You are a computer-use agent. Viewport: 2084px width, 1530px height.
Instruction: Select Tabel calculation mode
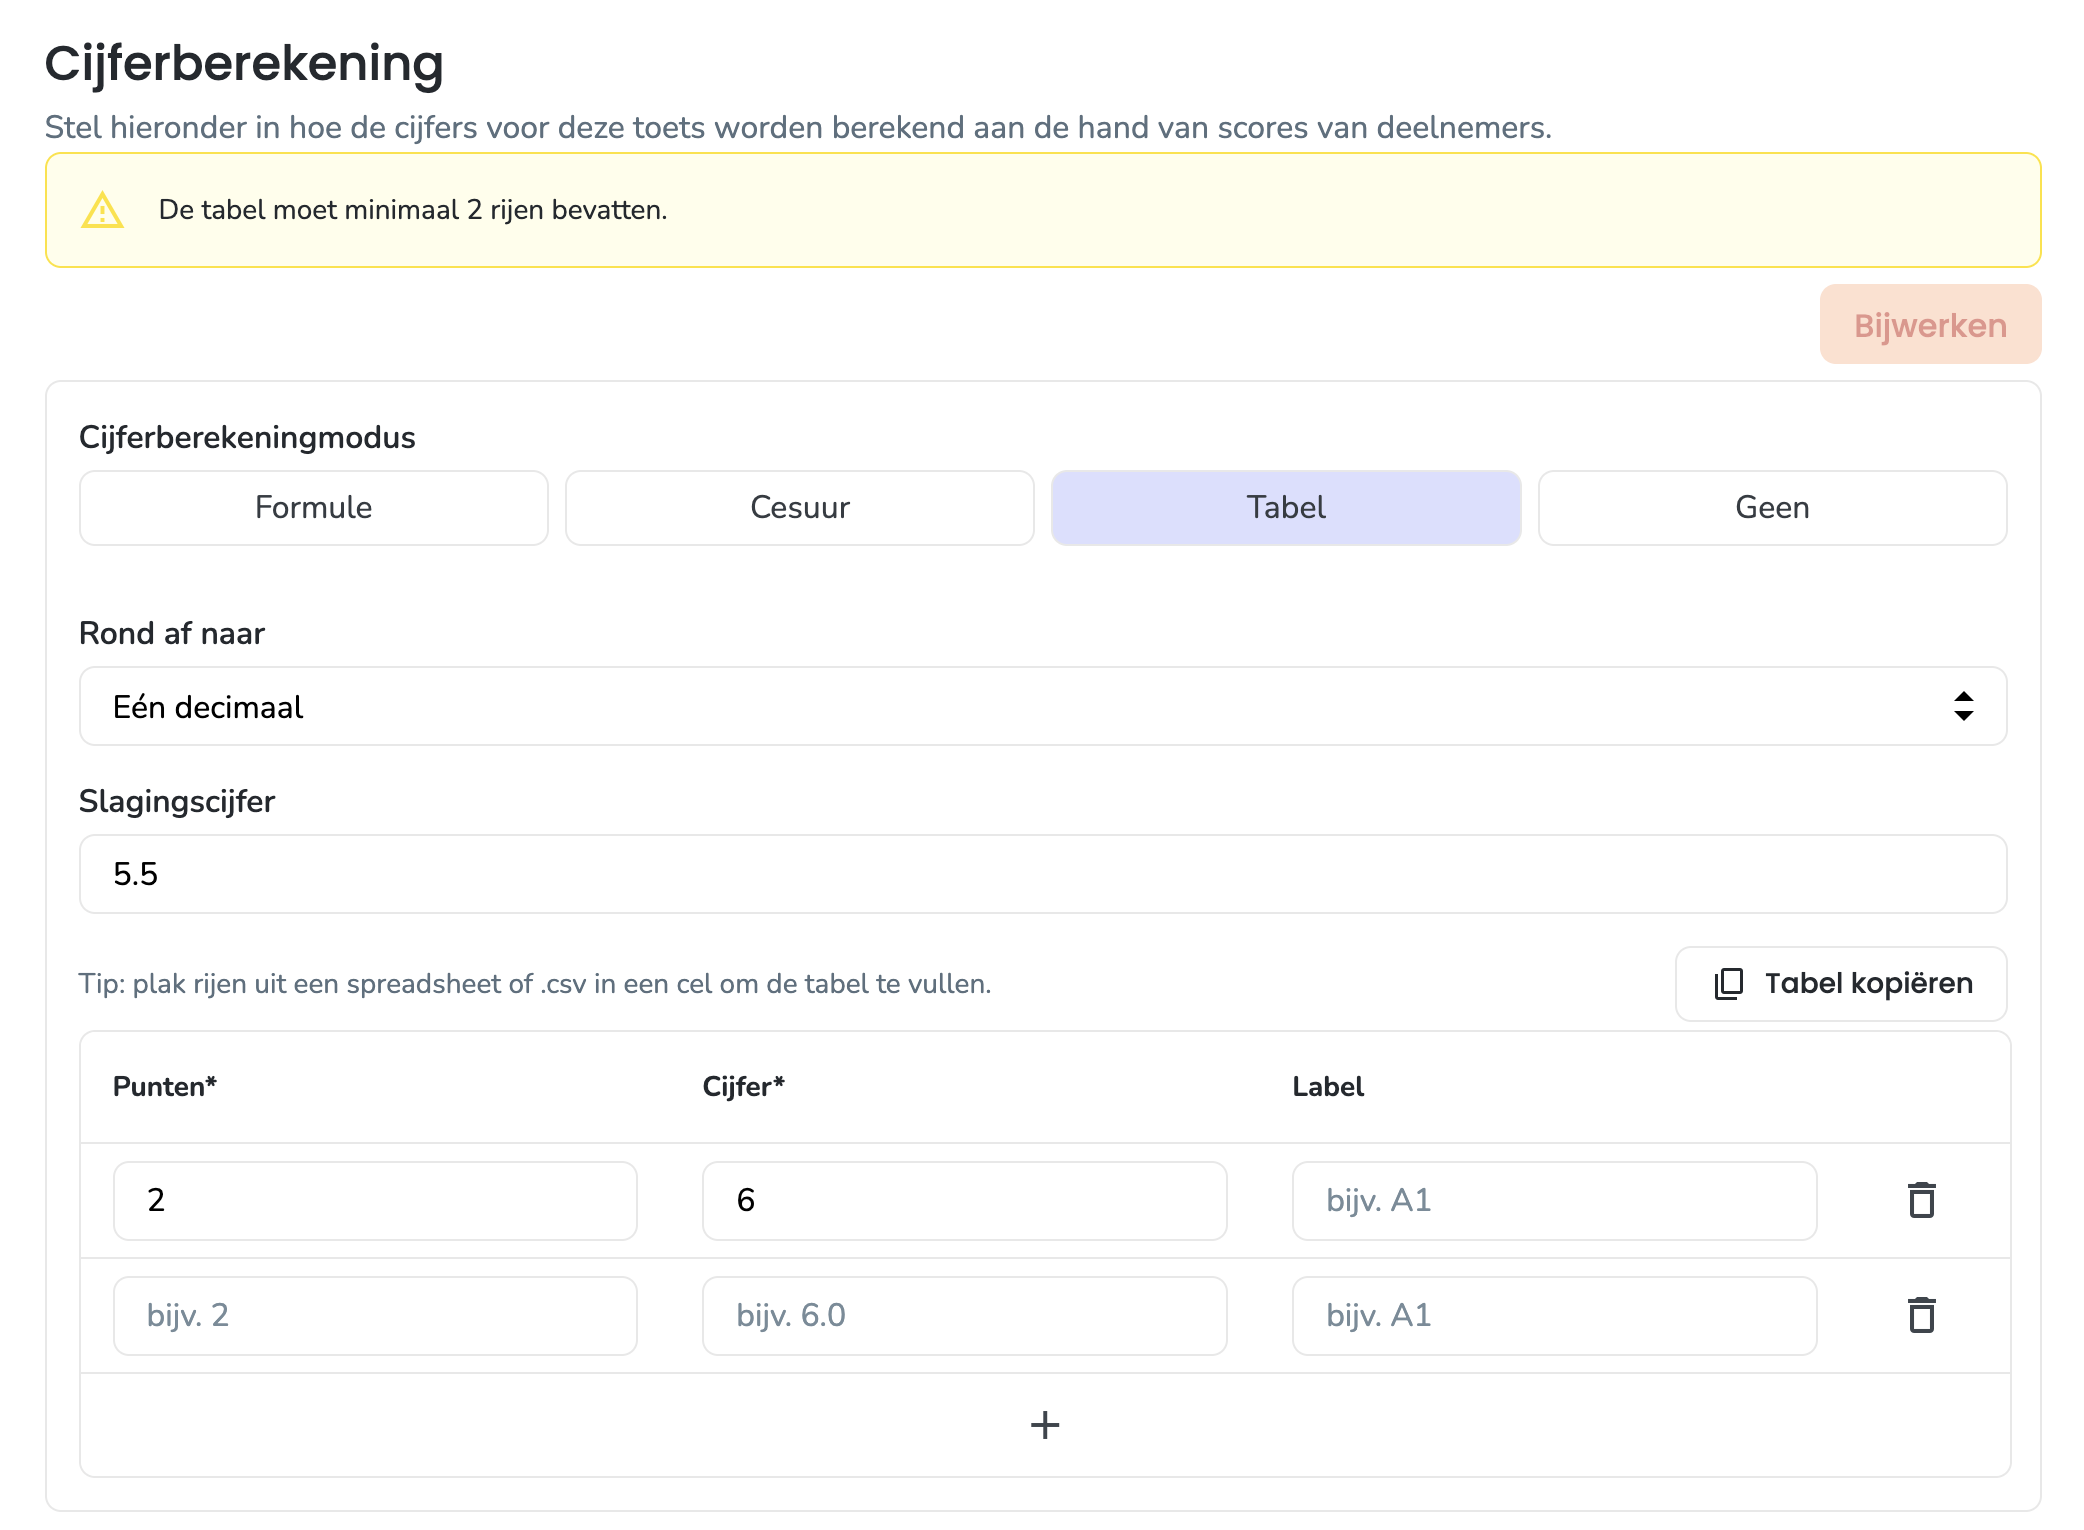point(1286,508)
